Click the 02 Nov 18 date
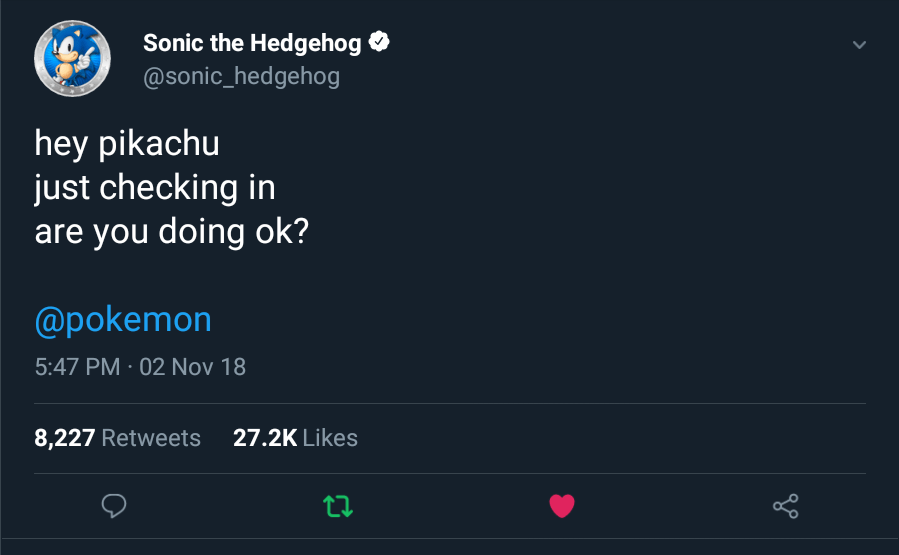 193,367
